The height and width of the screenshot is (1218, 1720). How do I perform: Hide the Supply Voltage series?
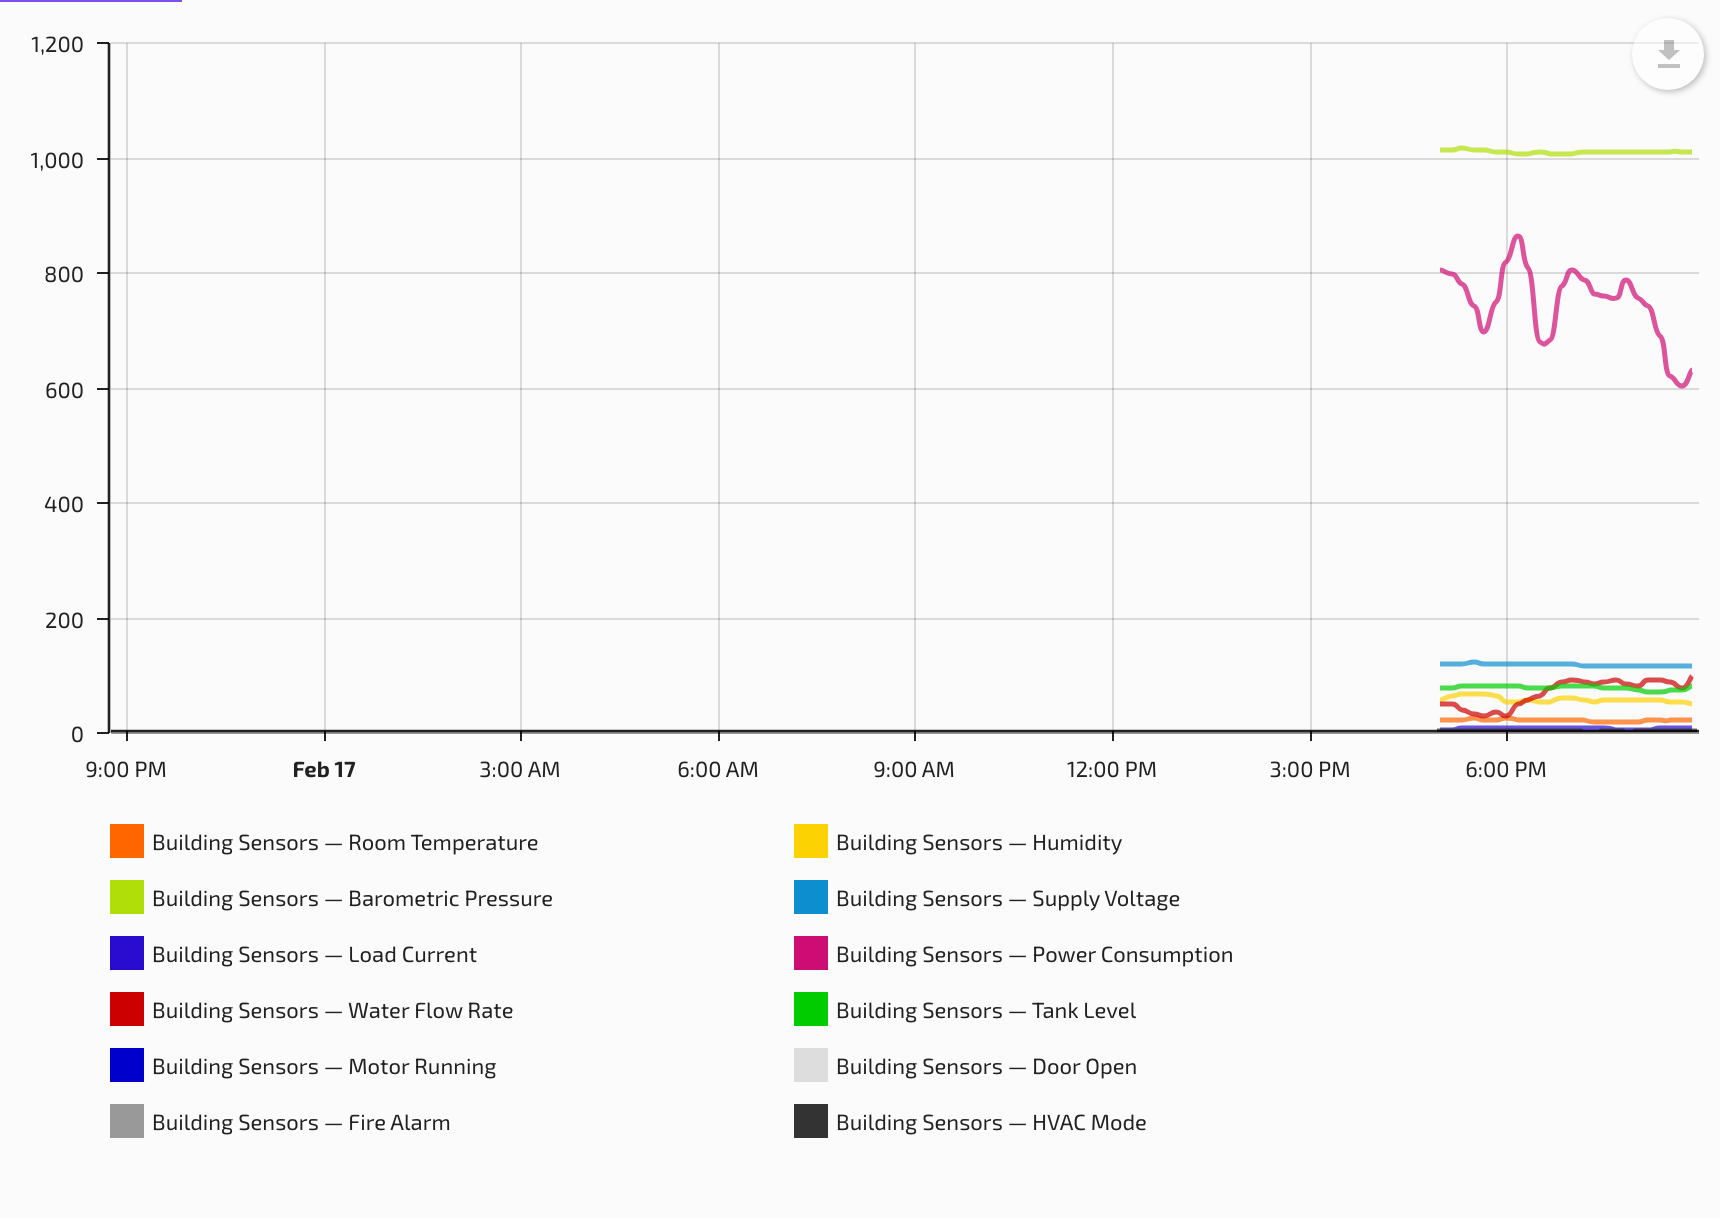(1008, 898)
